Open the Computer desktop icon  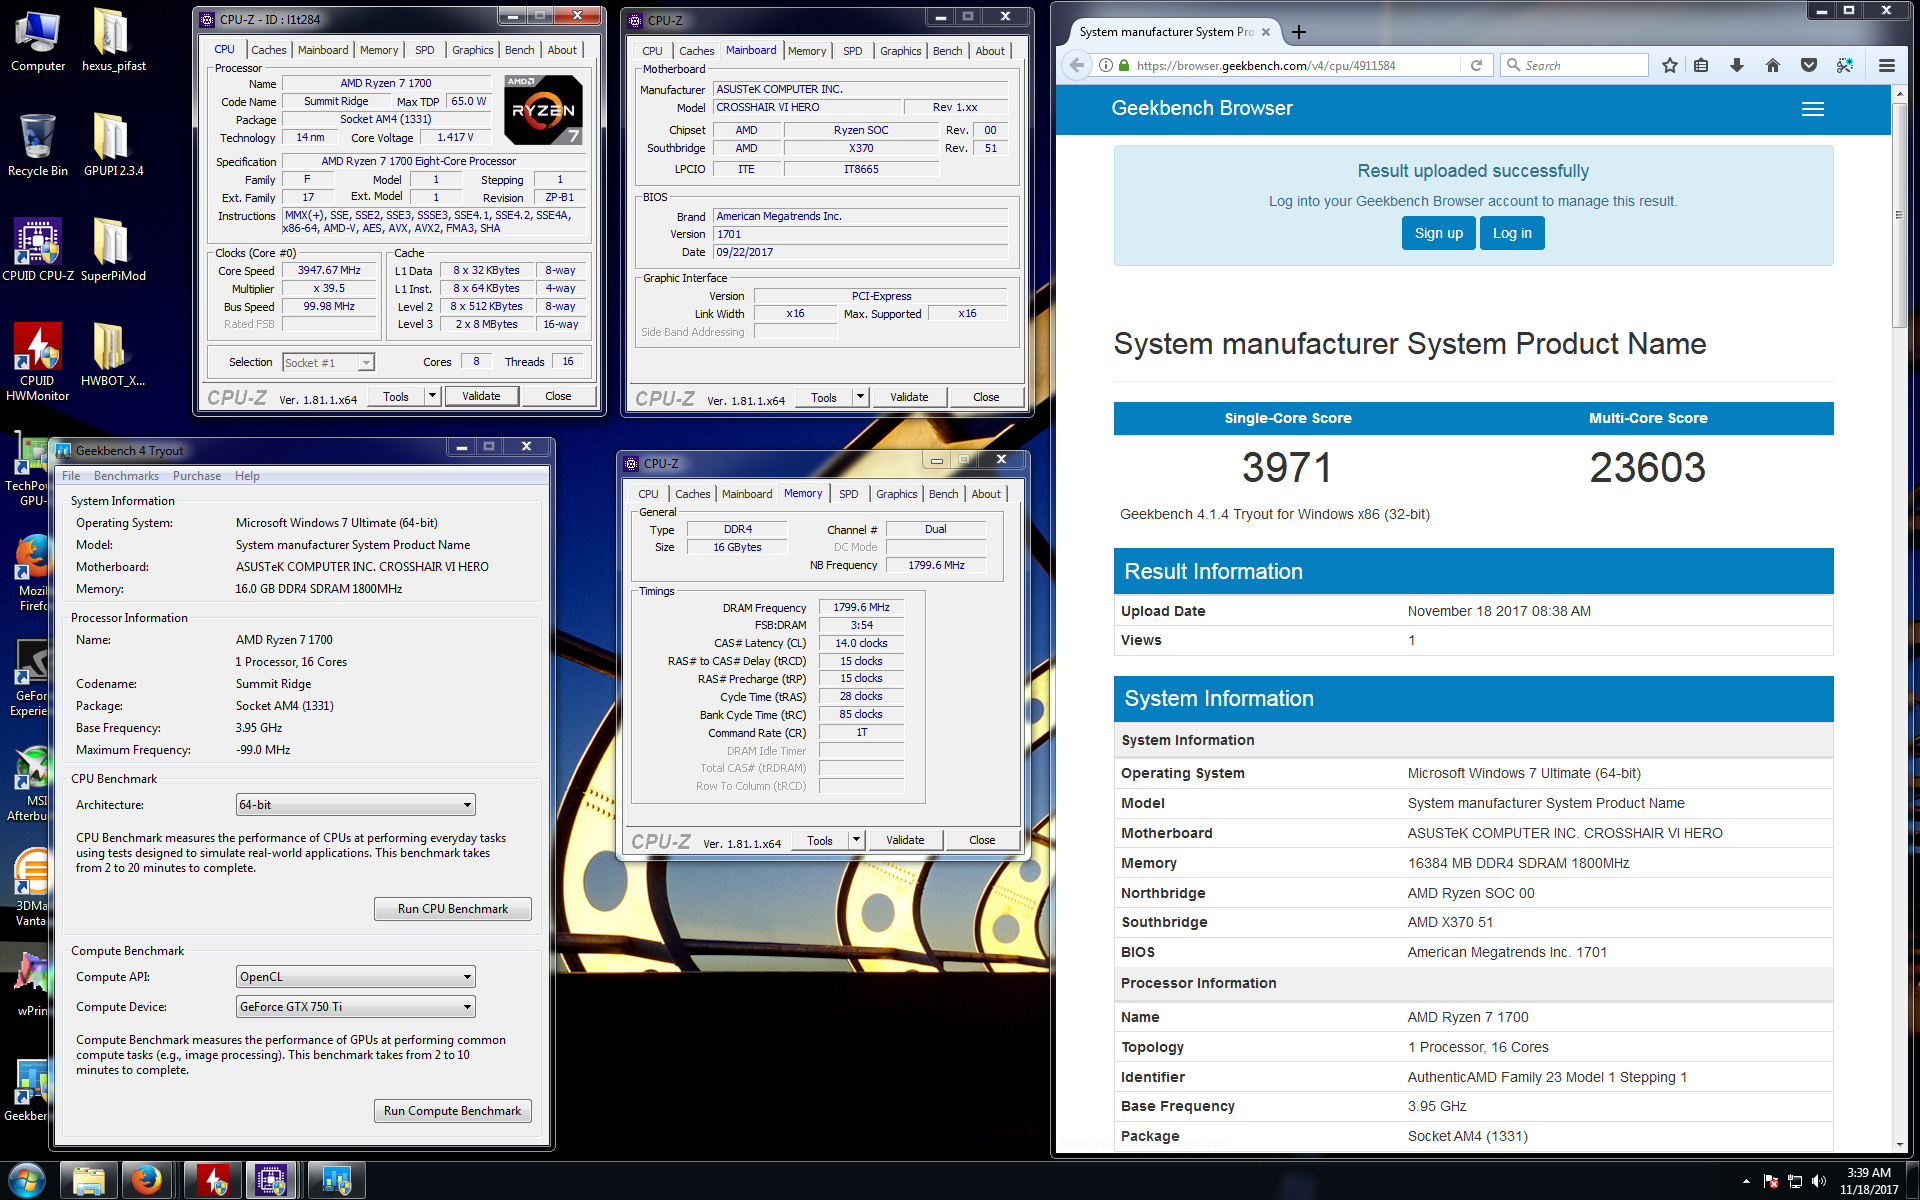38,40
